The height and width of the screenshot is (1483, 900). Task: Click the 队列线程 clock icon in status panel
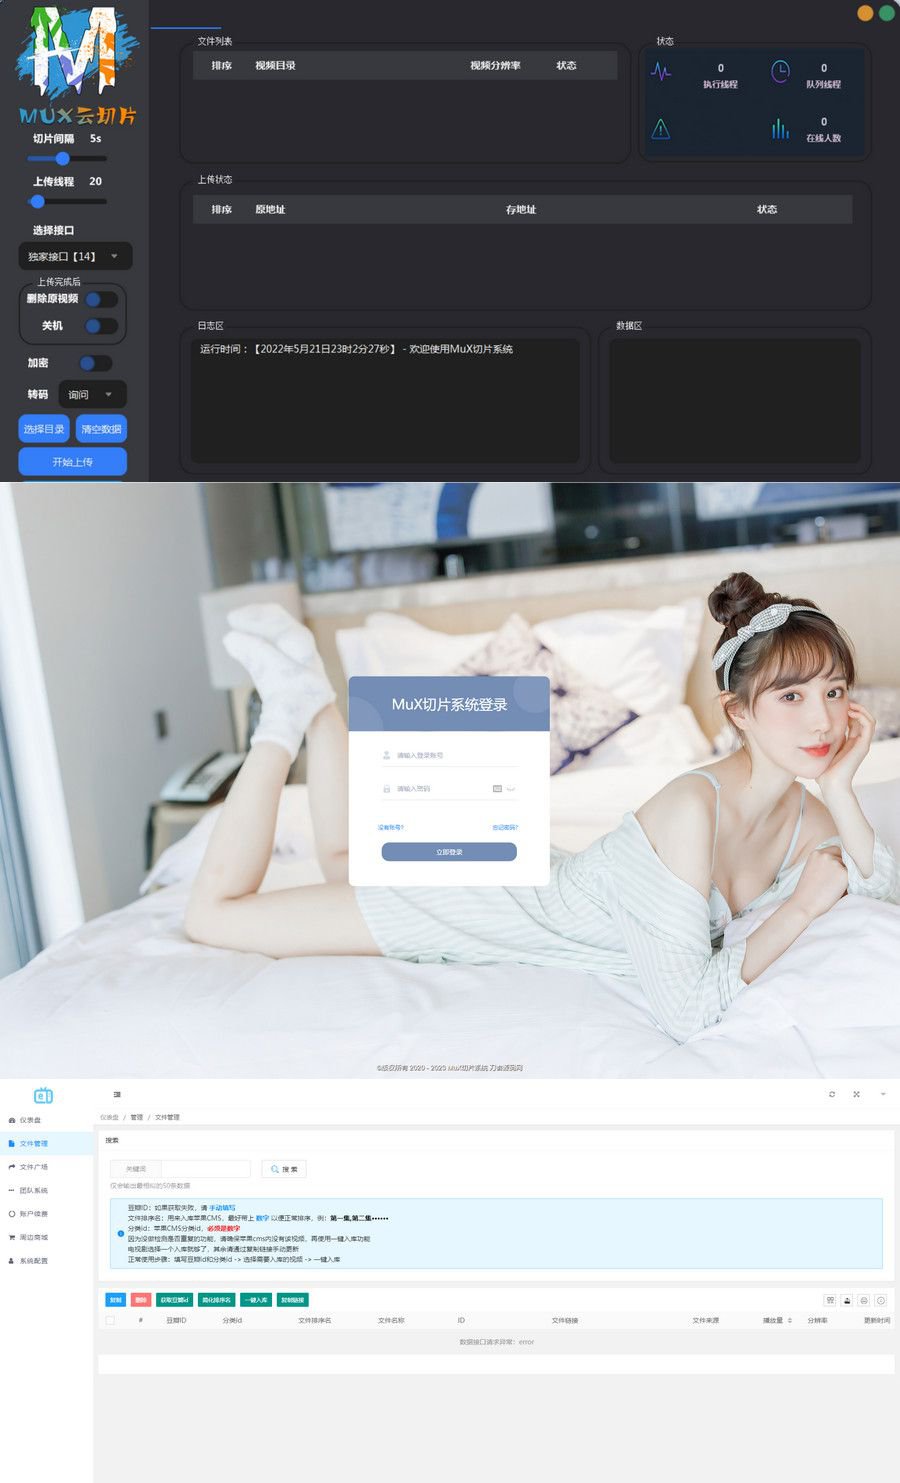(780, 71)
